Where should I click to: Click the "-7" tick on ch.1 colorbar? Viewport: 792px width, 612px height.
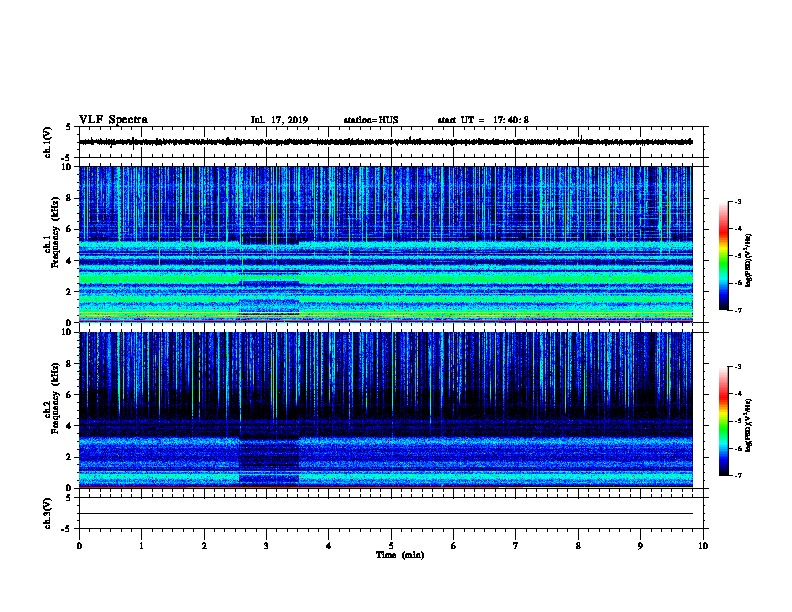pos(737,310)
